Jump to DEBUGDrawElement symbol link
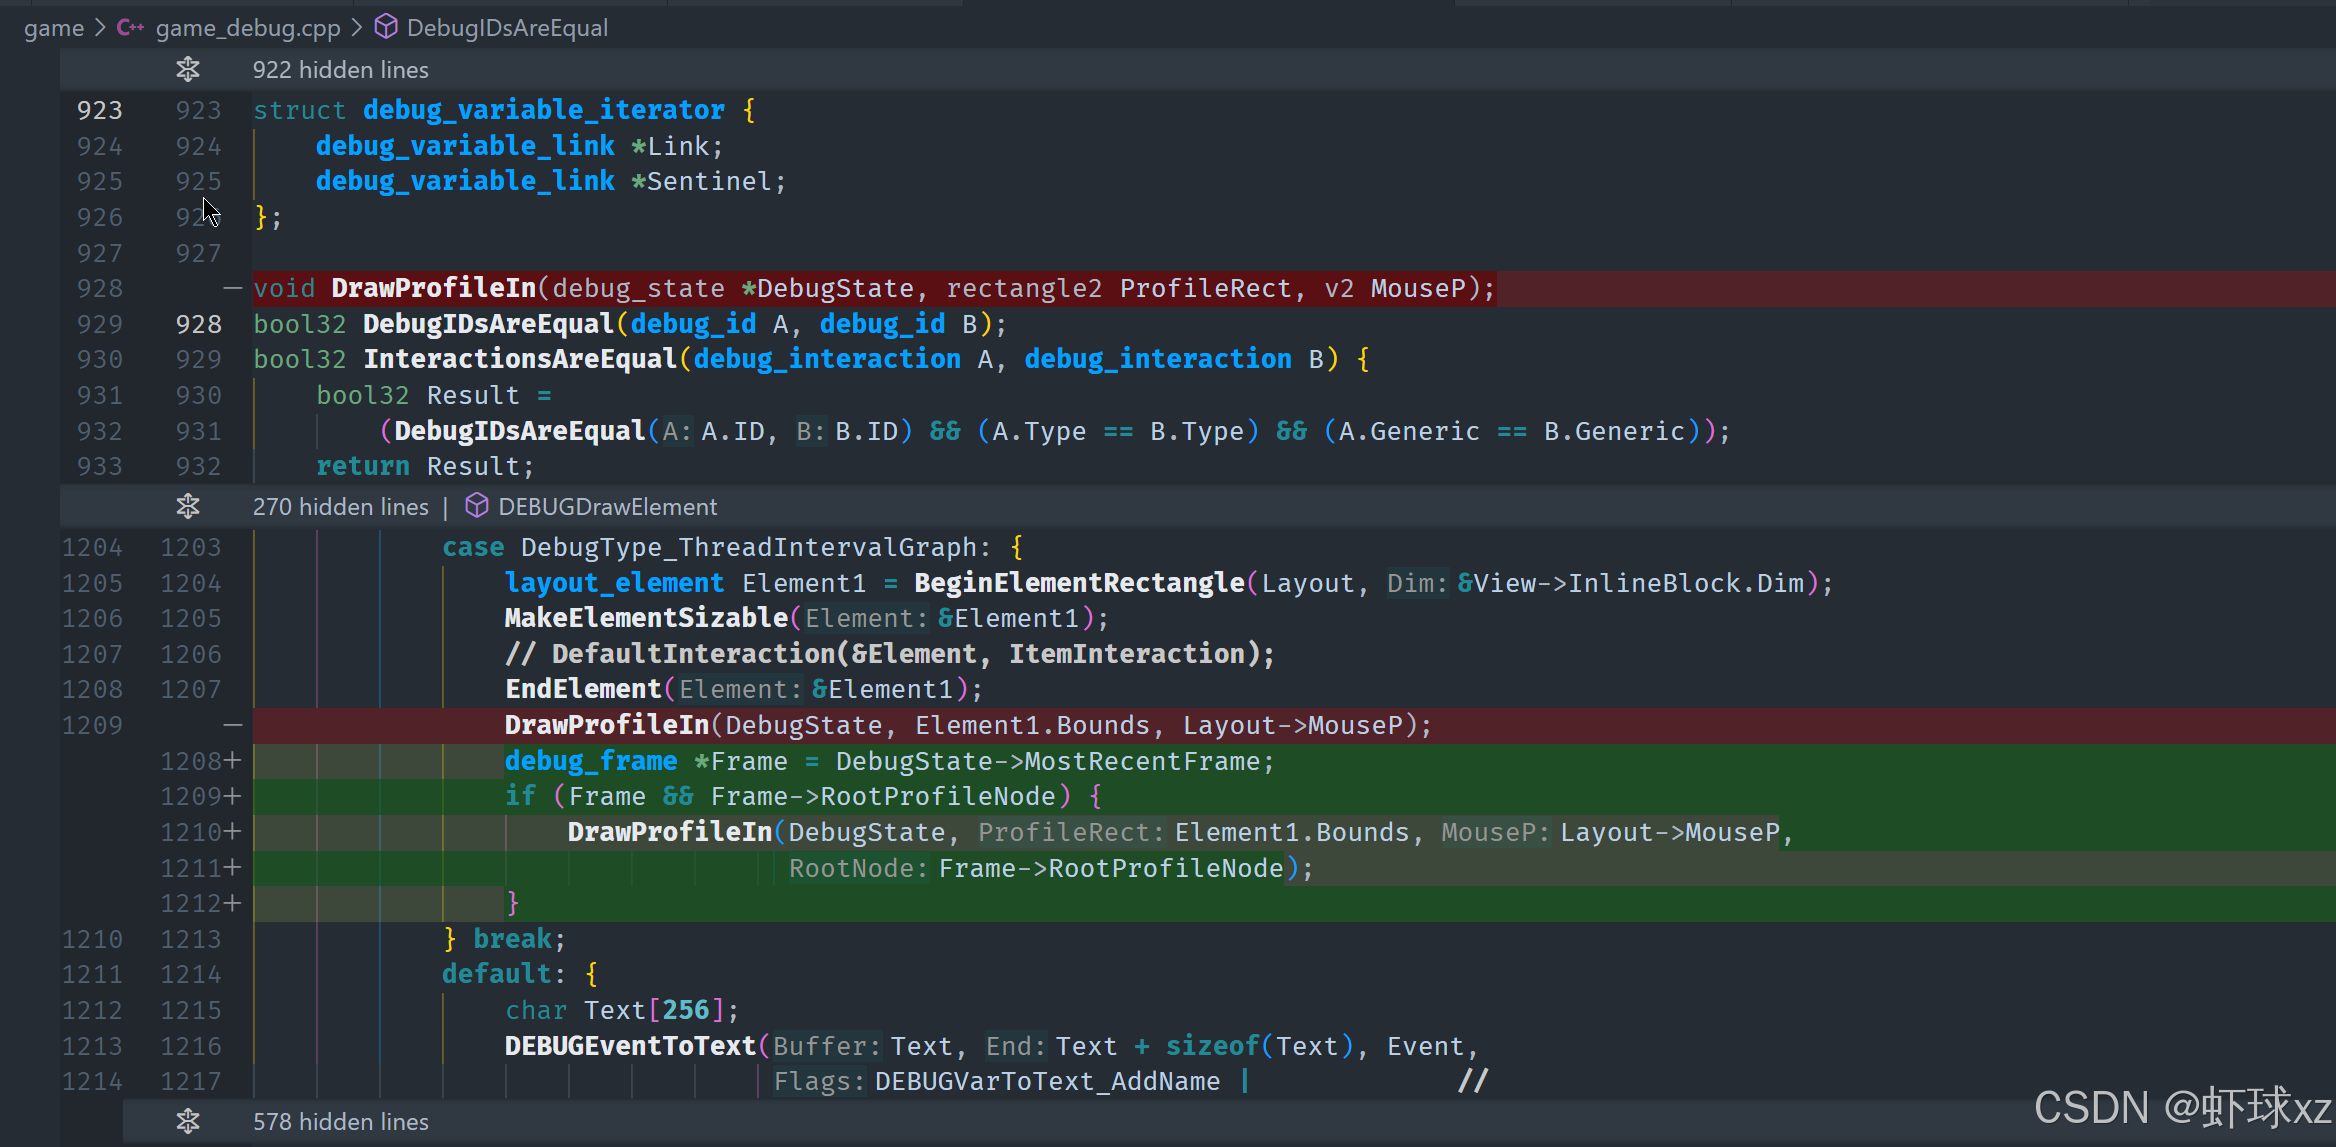Viewport: 2336px width, 1147px height. (x=607, y=507)
